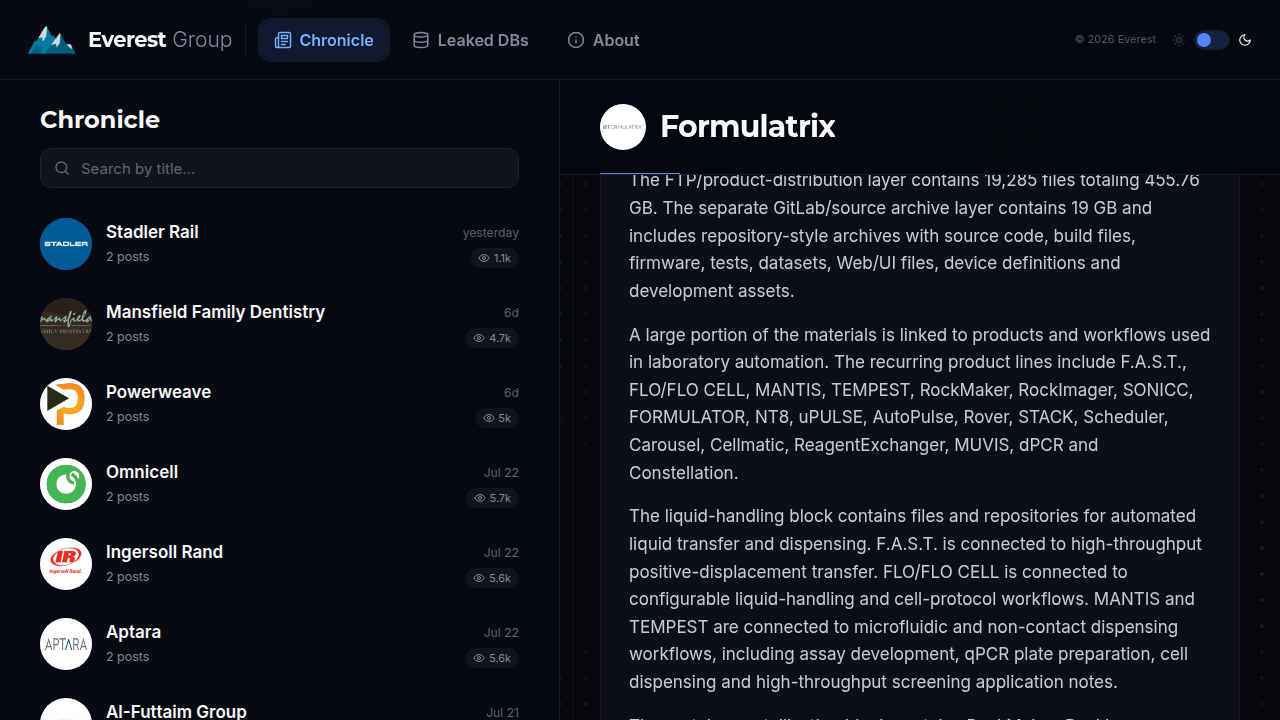The width and height of the screenshot is (1280, 720).
Task: Open the About tab
Action: tap(604, 40)
